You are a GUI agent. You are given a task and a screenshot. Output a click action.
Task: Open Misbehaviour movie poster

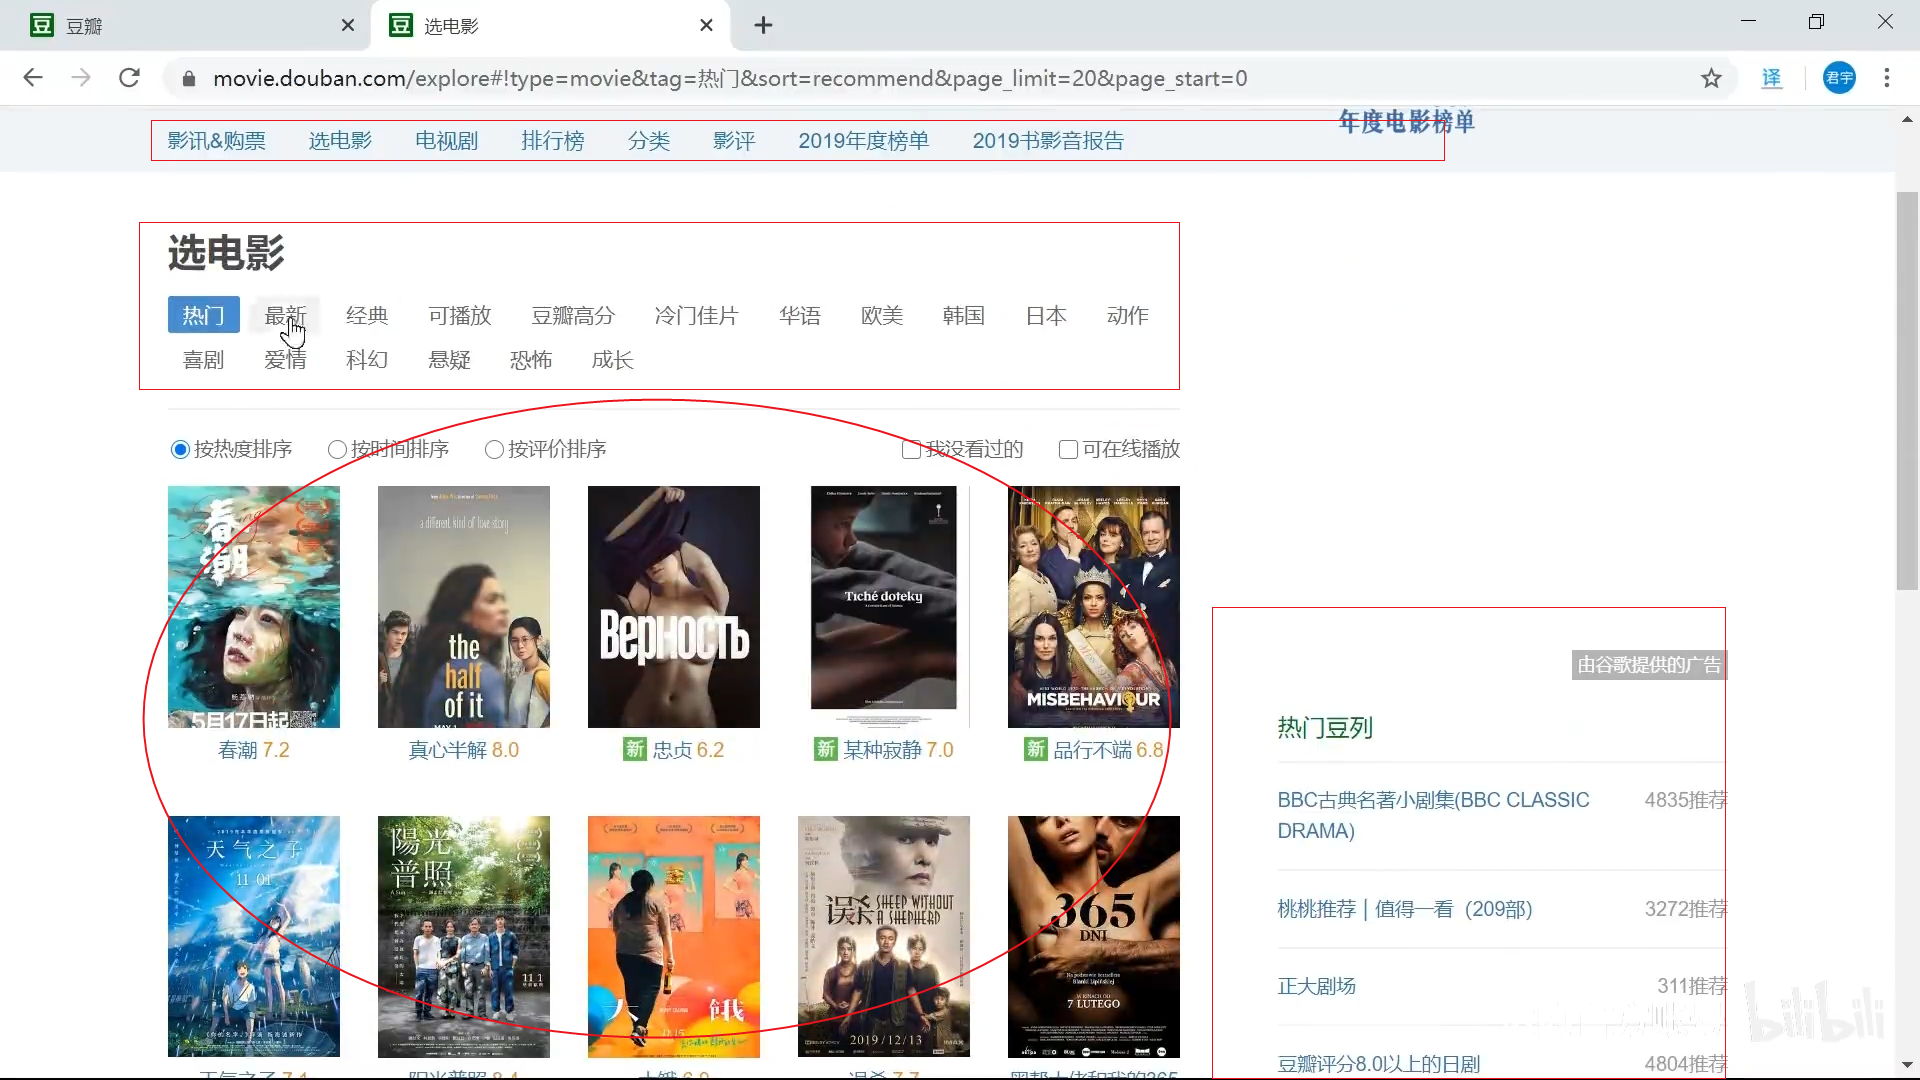(1094, 607)
